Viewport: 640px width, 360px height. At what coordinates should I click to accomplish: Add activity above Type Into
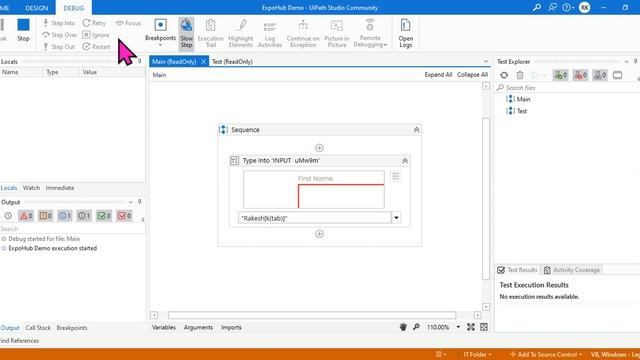coord(319,148)
